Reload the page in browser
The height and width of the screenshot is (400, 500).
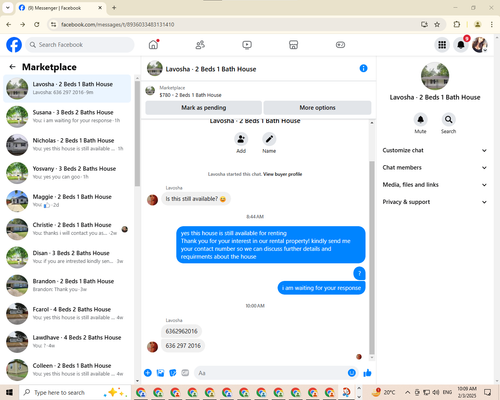pos(37,24)
